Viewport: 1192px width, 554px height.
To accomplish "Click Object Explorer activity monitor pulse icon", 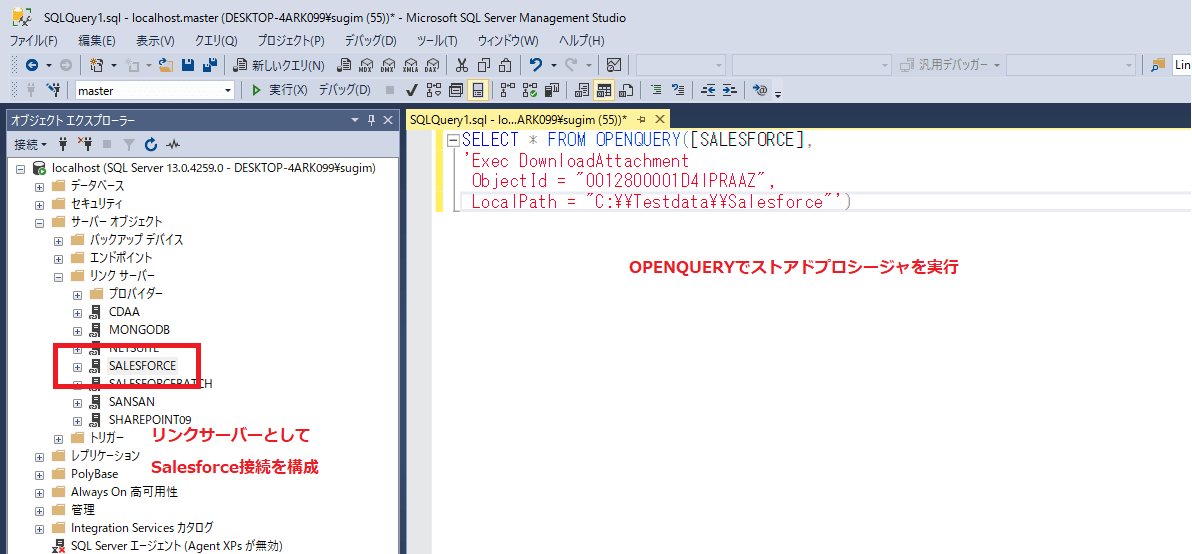I will (173, 144).
